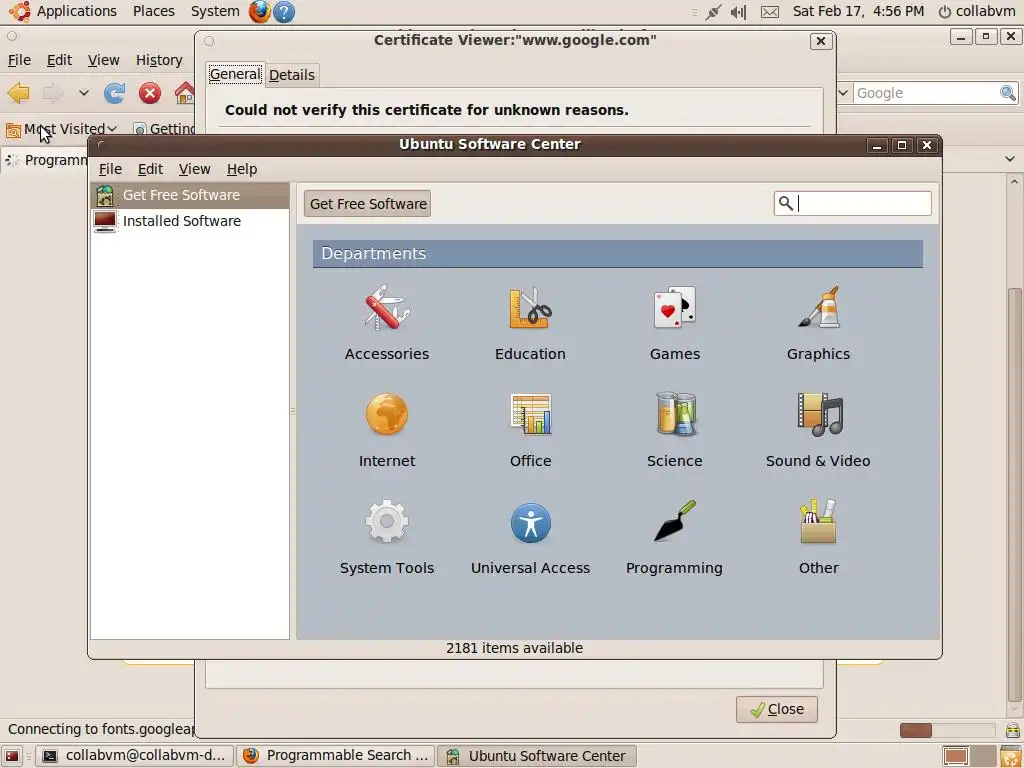Click Firefox reload button
Image resolution: width=1024 pixels, height=768 pixels.
pos(114,93)
